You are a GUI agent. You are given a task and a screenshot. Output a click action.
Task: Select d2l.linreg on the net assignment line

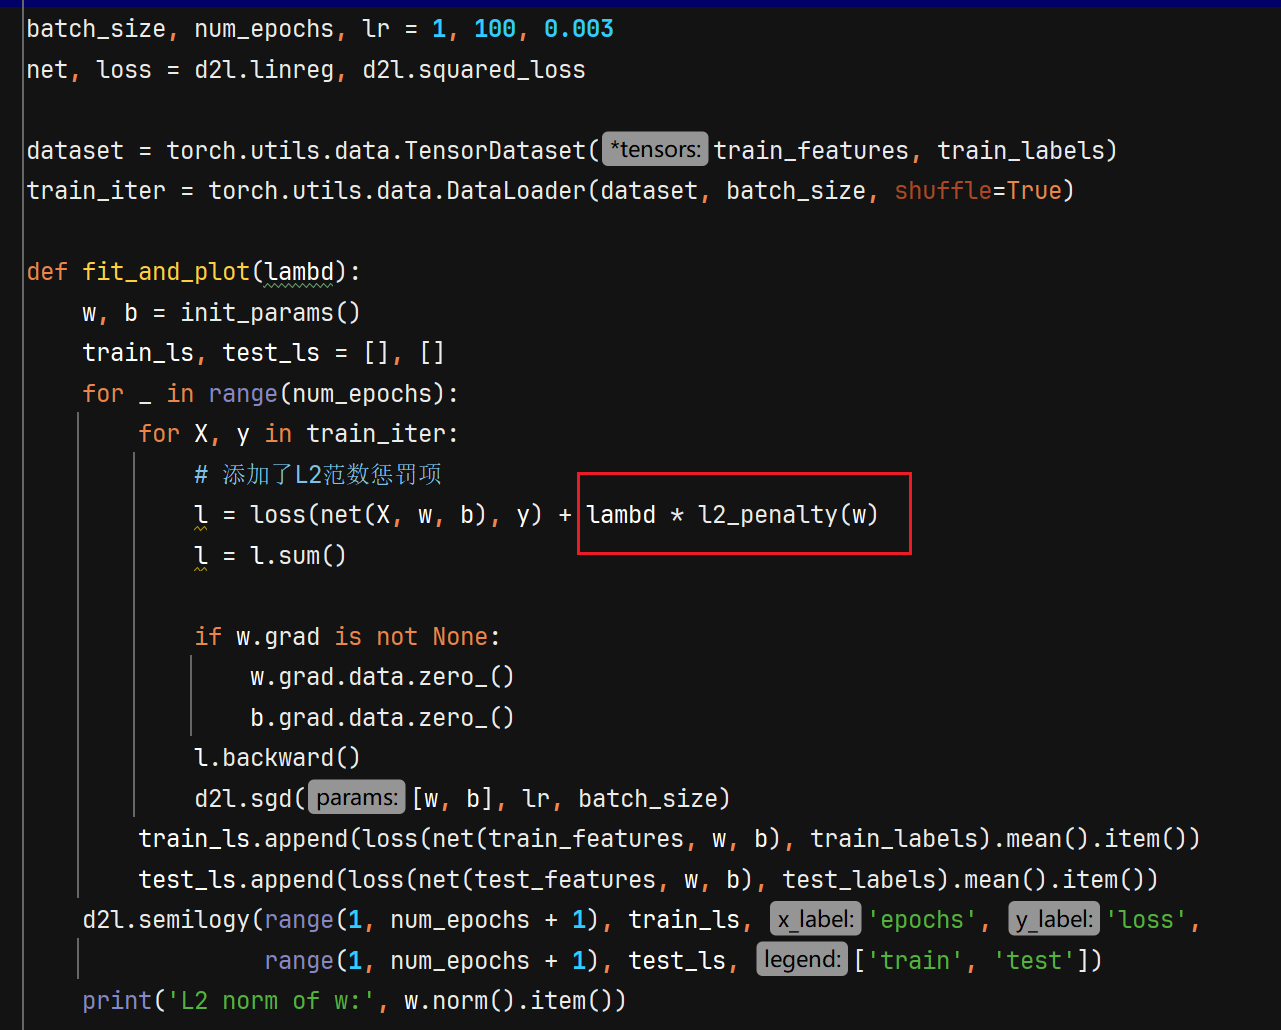[x=265, y=70]
